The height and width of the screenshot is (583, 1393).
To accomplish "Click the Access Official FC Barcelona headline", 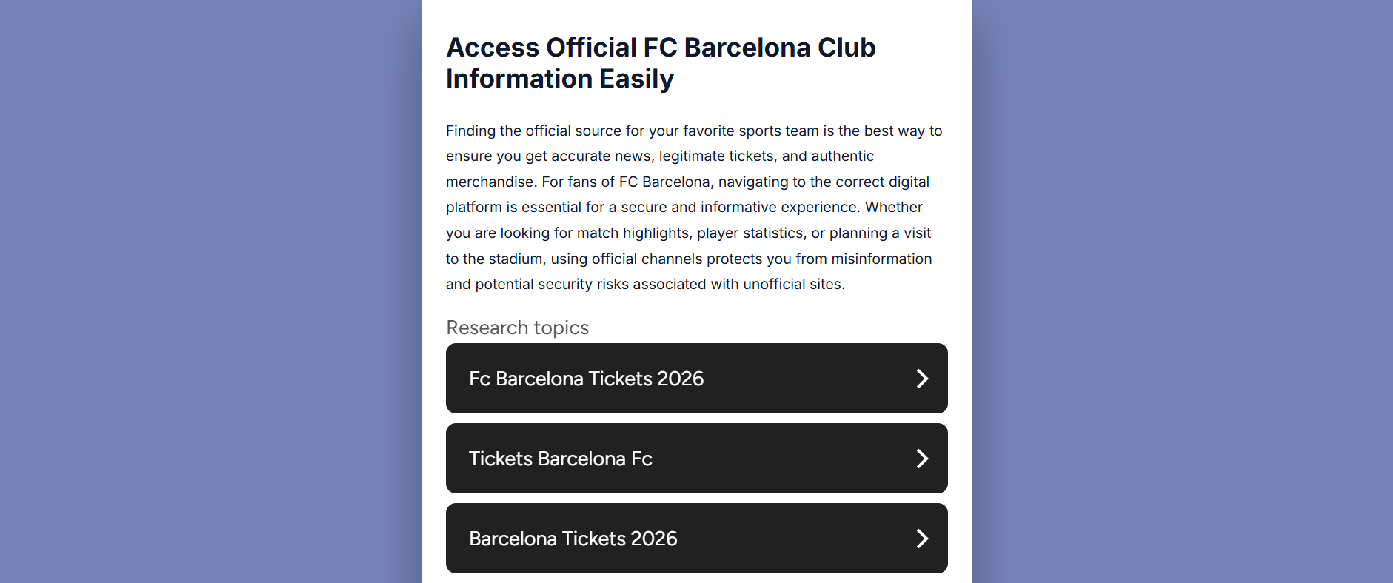I will click(x=661, y=63).
